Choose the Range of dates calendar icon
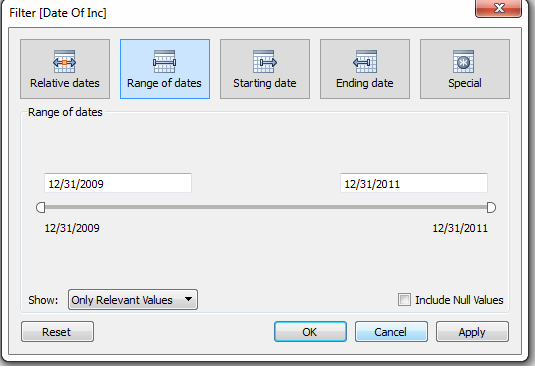The image size is (535, 371). coord(164,61)
